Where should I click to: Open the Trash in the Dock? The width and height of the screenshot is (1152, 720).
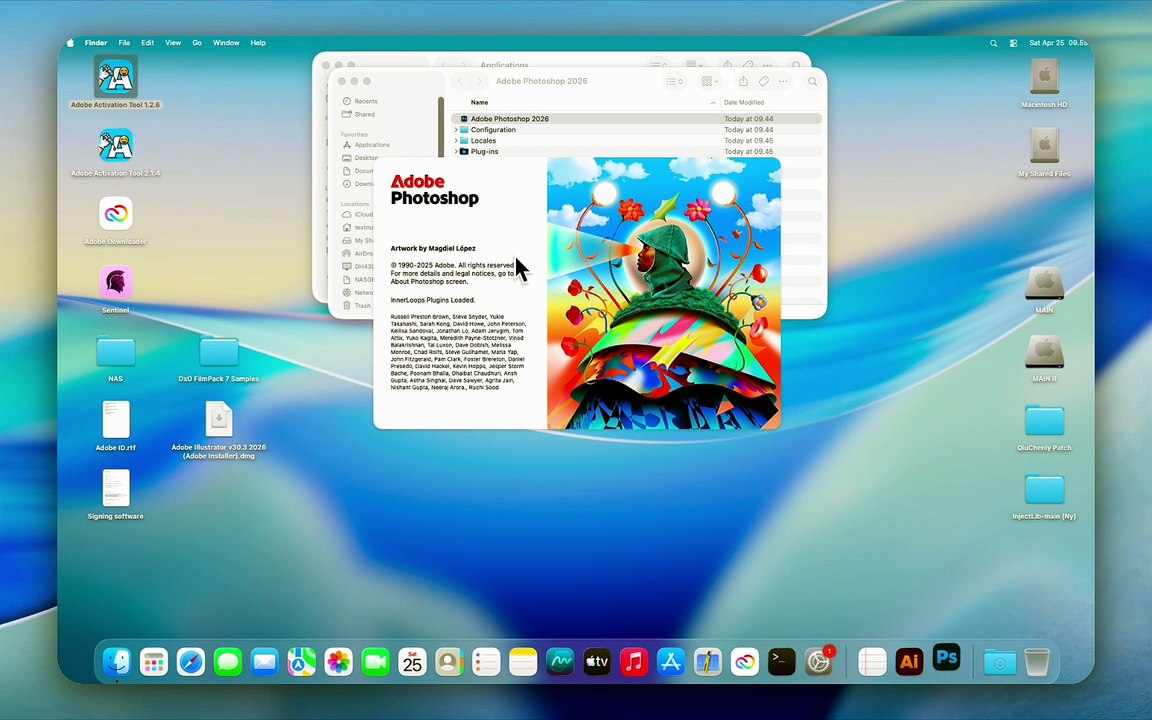pos(1037,662)
